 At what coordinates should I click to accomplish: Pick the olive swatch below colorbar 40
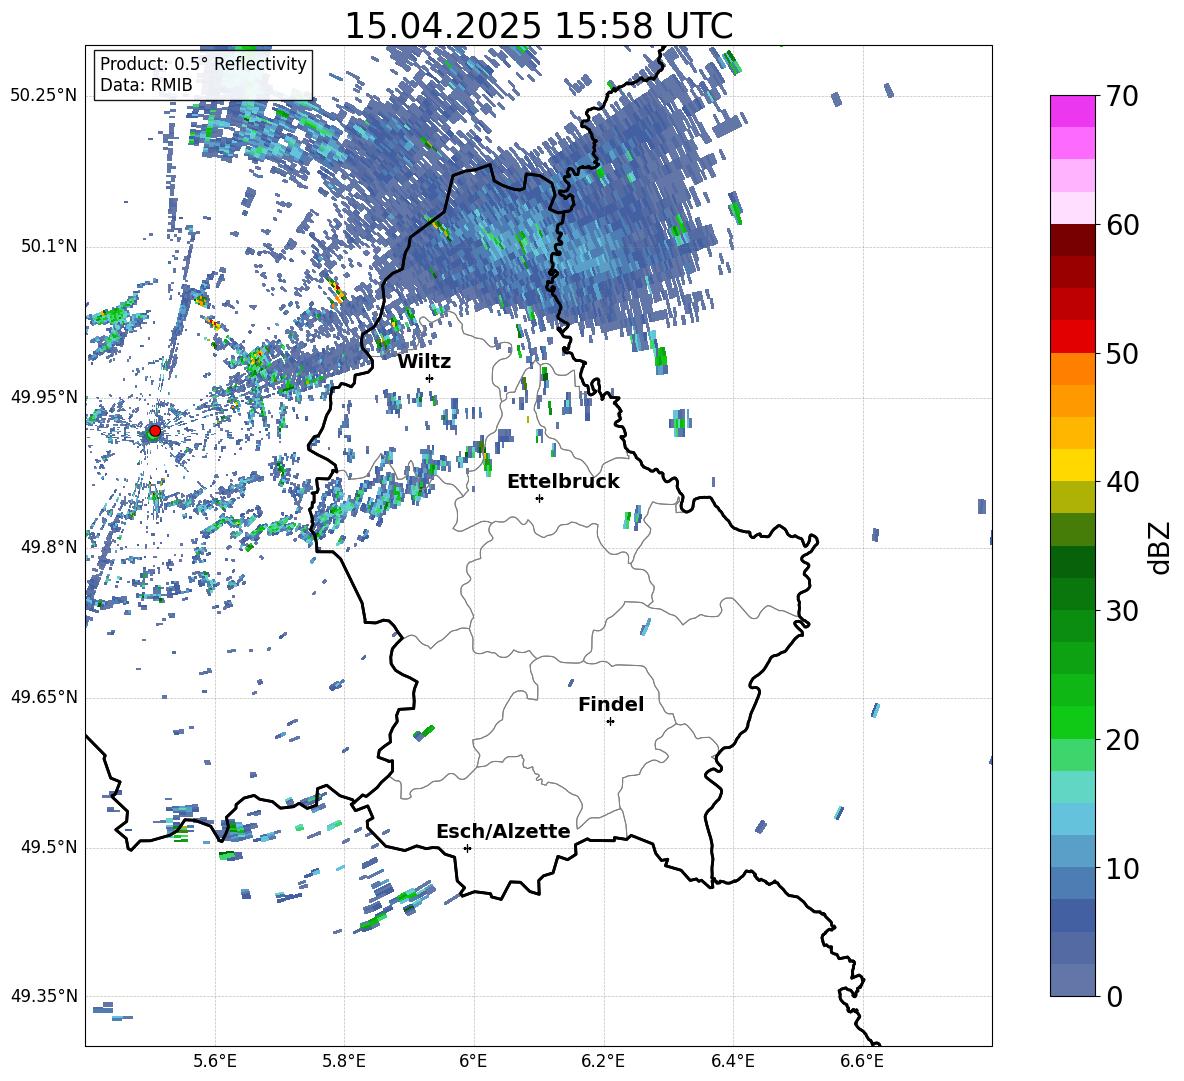1072,497
